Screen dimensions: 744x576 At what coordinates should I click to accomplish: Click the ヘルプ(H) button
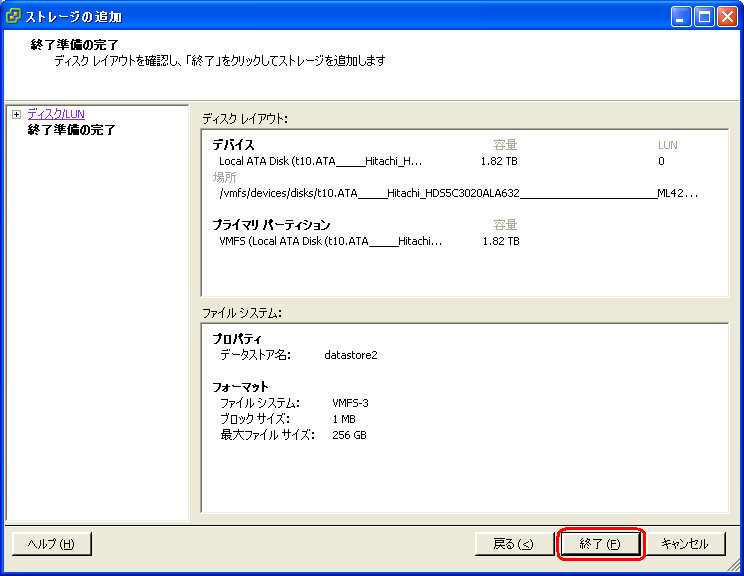click(52, 544)
